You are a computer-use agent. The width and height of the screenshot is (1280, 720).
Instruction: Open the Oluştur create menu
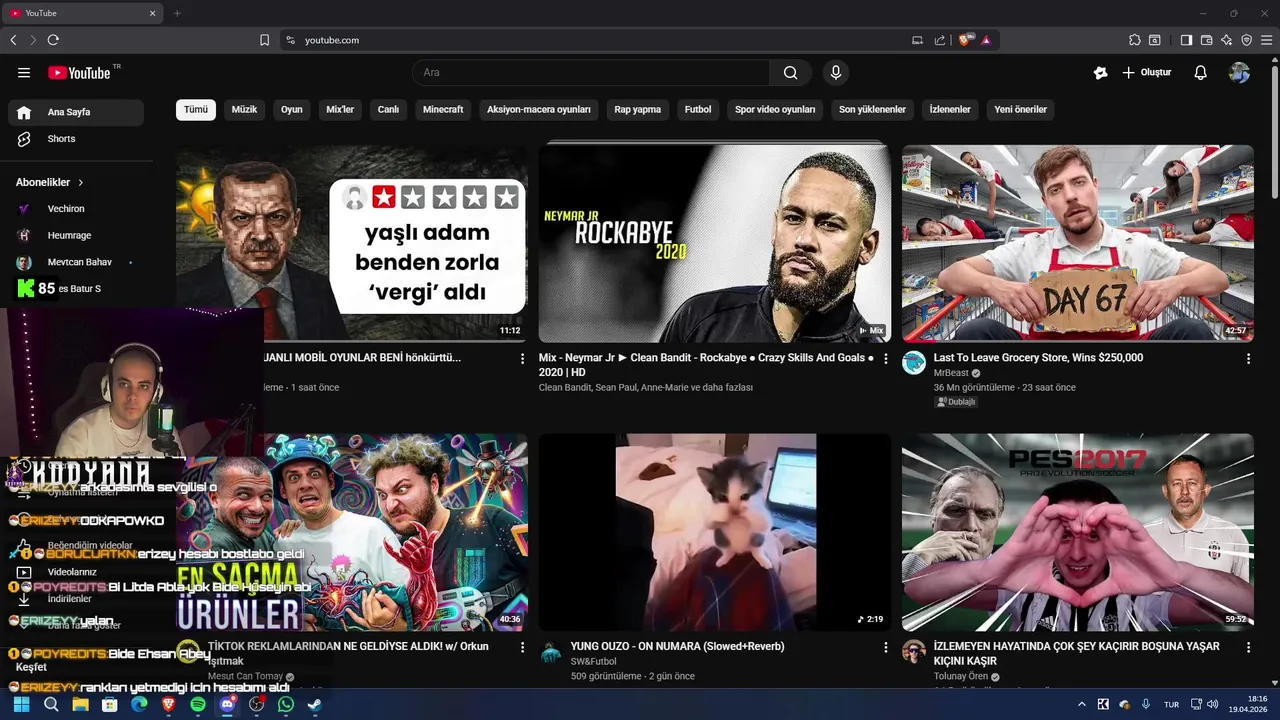[x=1146, y=73]
